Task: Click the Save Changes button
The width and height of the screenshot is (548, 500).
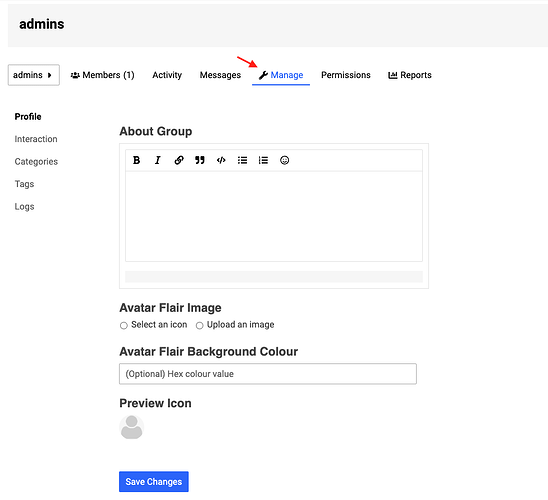Action: click(154, 481)
